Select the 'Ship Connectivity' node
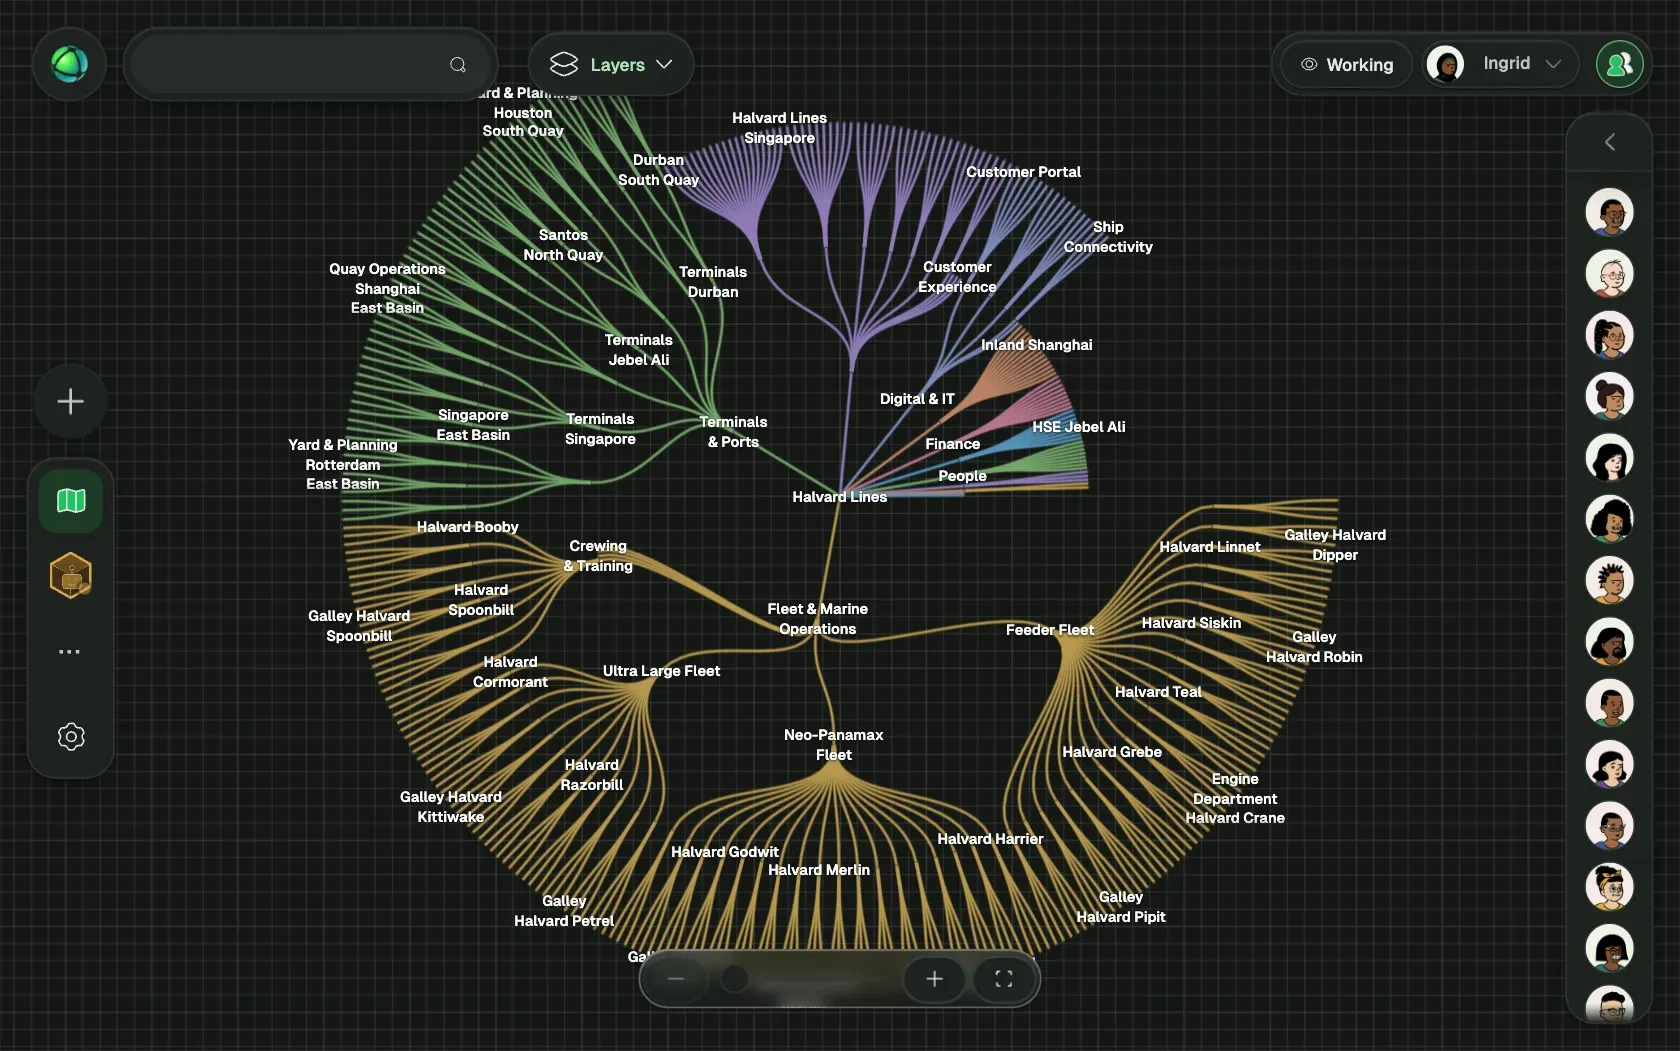 tap(1108, 237)
